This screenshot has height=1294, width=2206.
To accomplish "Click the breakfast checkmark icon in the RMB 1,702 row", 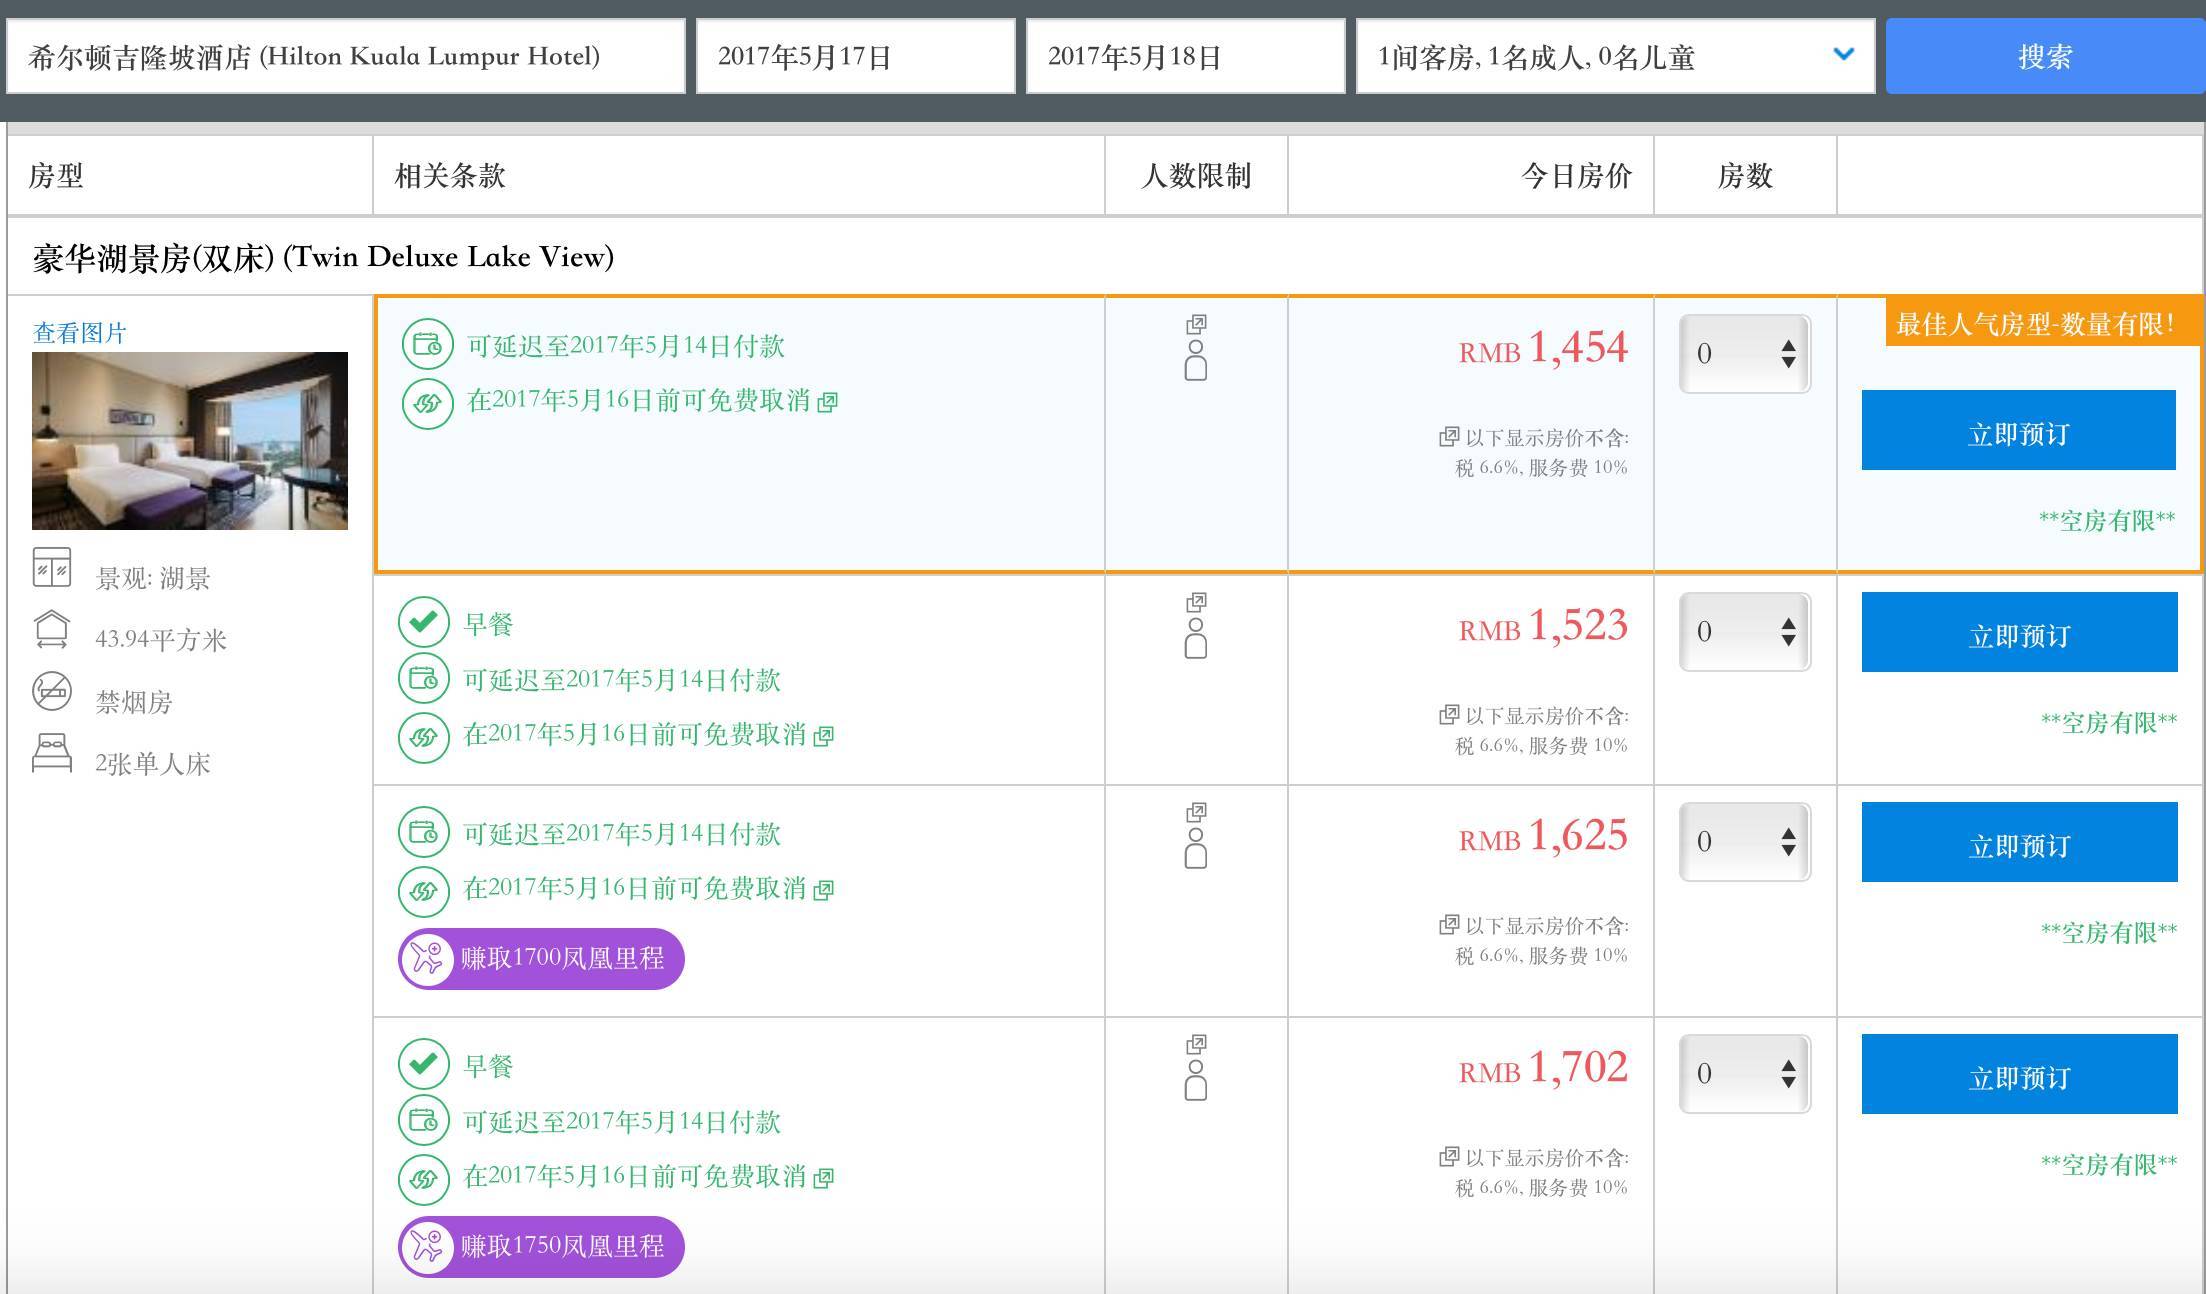I will point(423,1064).
